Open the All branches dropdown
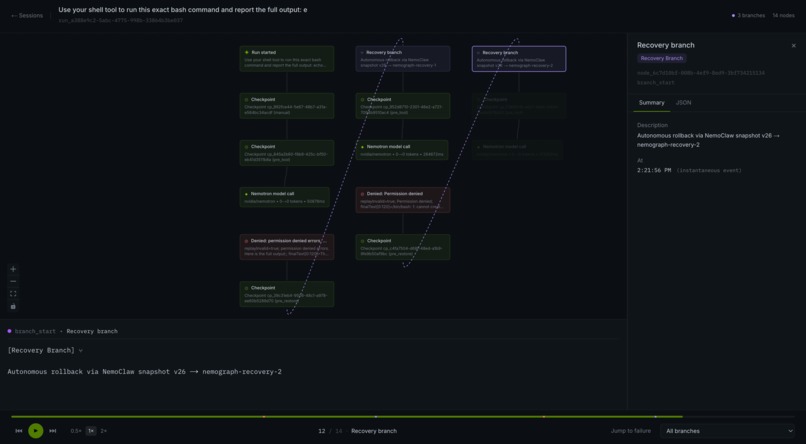806x444 pixels. click(x=728, y=431)
